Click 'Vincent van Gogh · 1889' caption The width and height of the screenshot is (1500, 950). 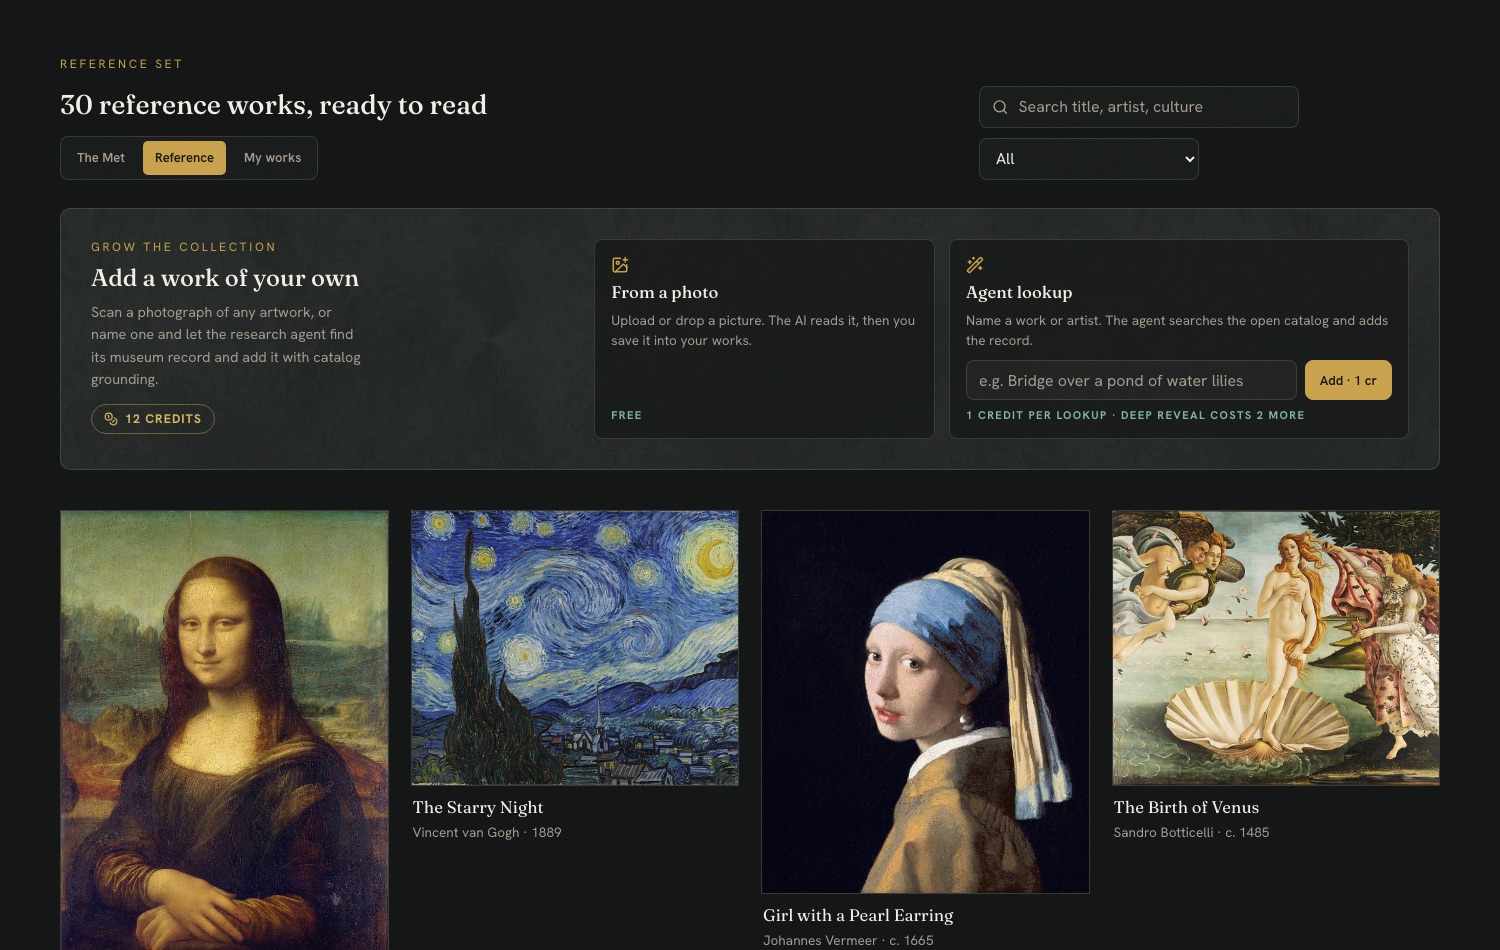[x=487, y=832]
